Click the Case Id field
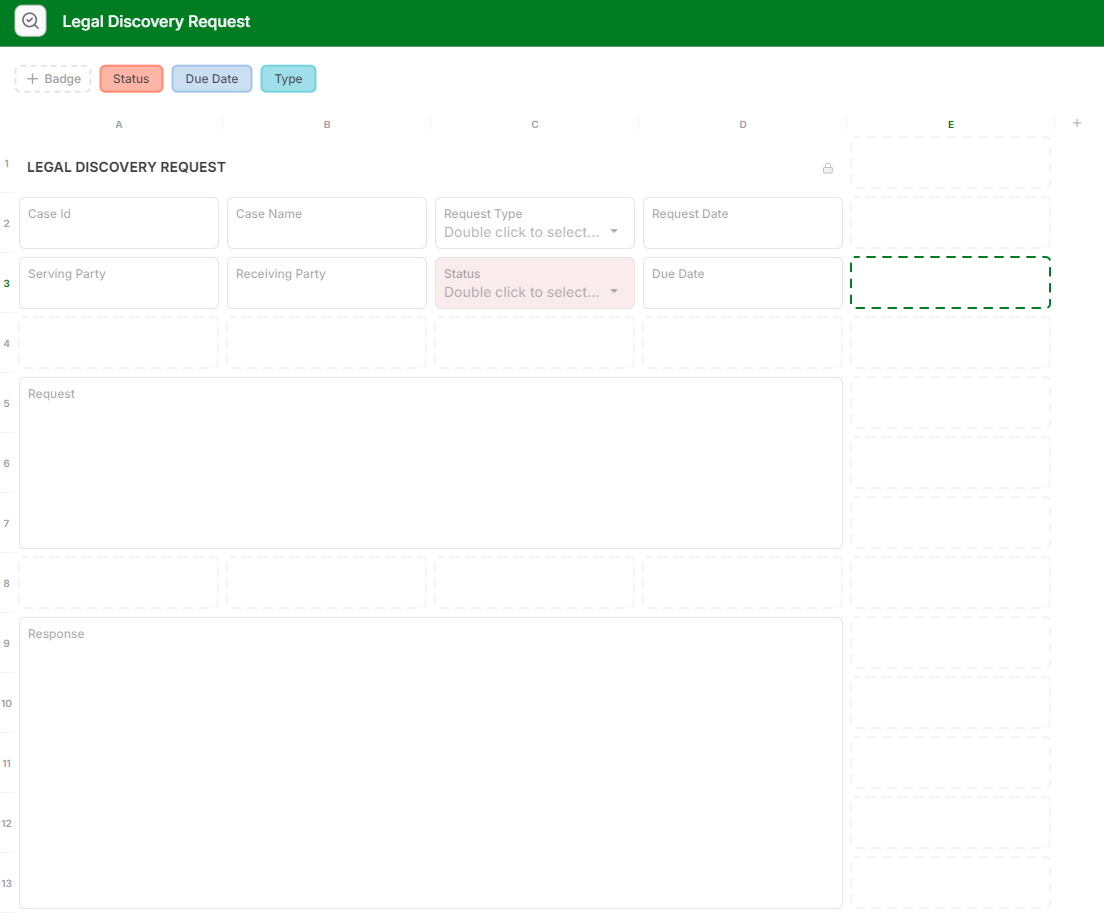Image resolution: width=1104 pixels, height=916 pixels. [119, 223]
